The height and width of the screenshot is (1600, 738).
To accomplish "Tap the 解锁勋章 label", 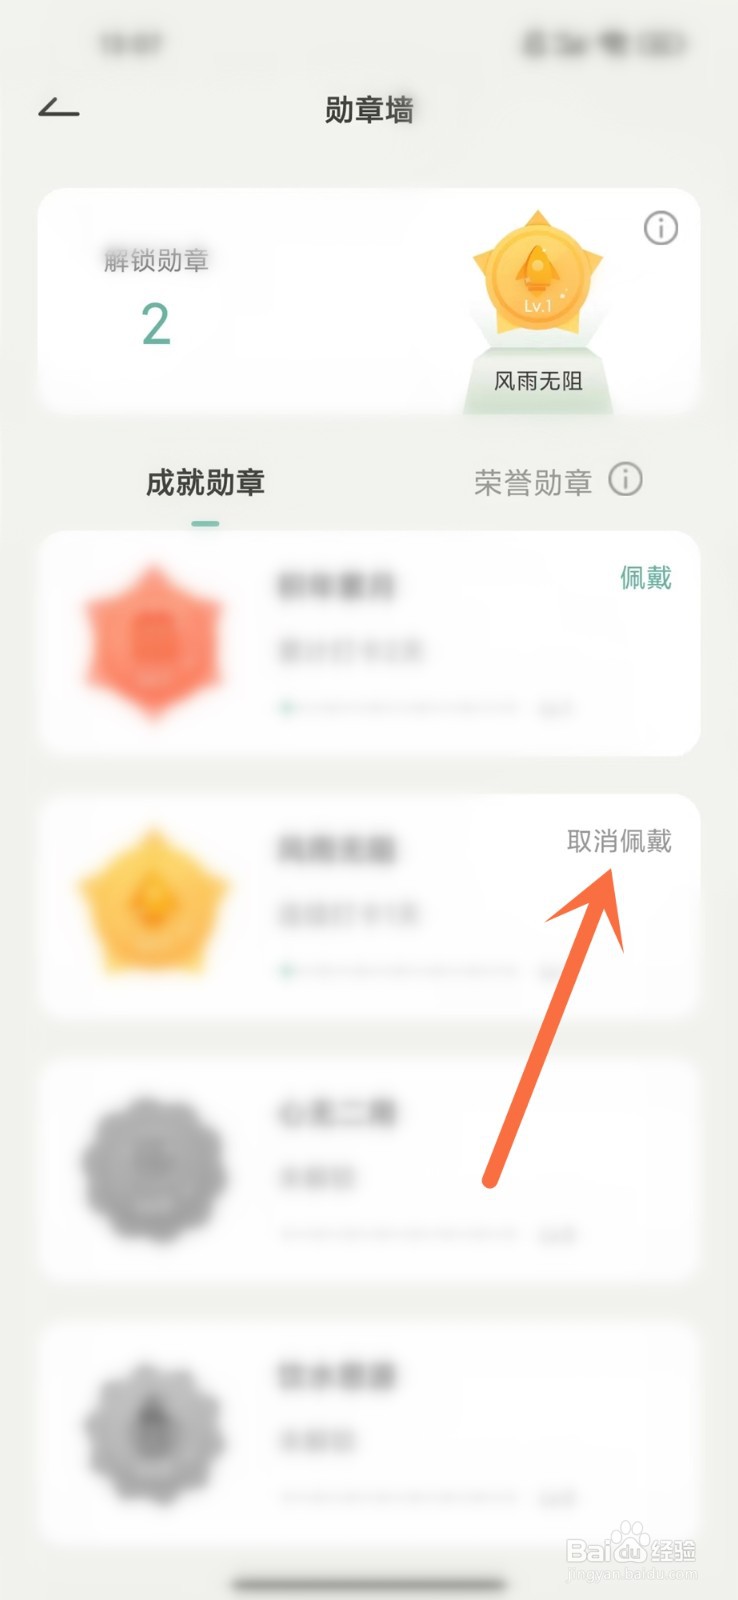I will [156, 261].
